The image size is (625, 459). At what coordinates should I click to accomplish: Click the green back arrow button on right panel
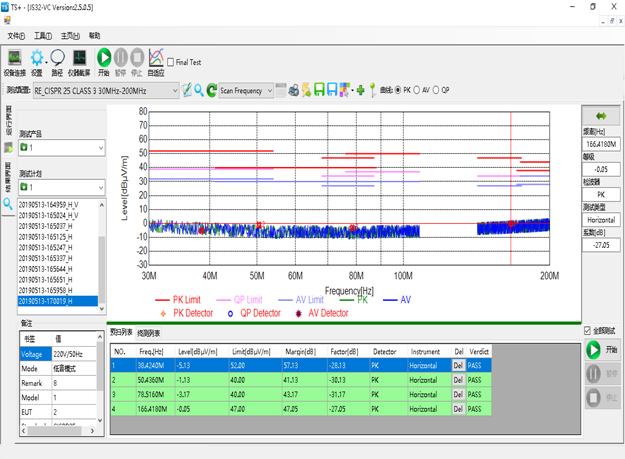[x=600, y=116]
